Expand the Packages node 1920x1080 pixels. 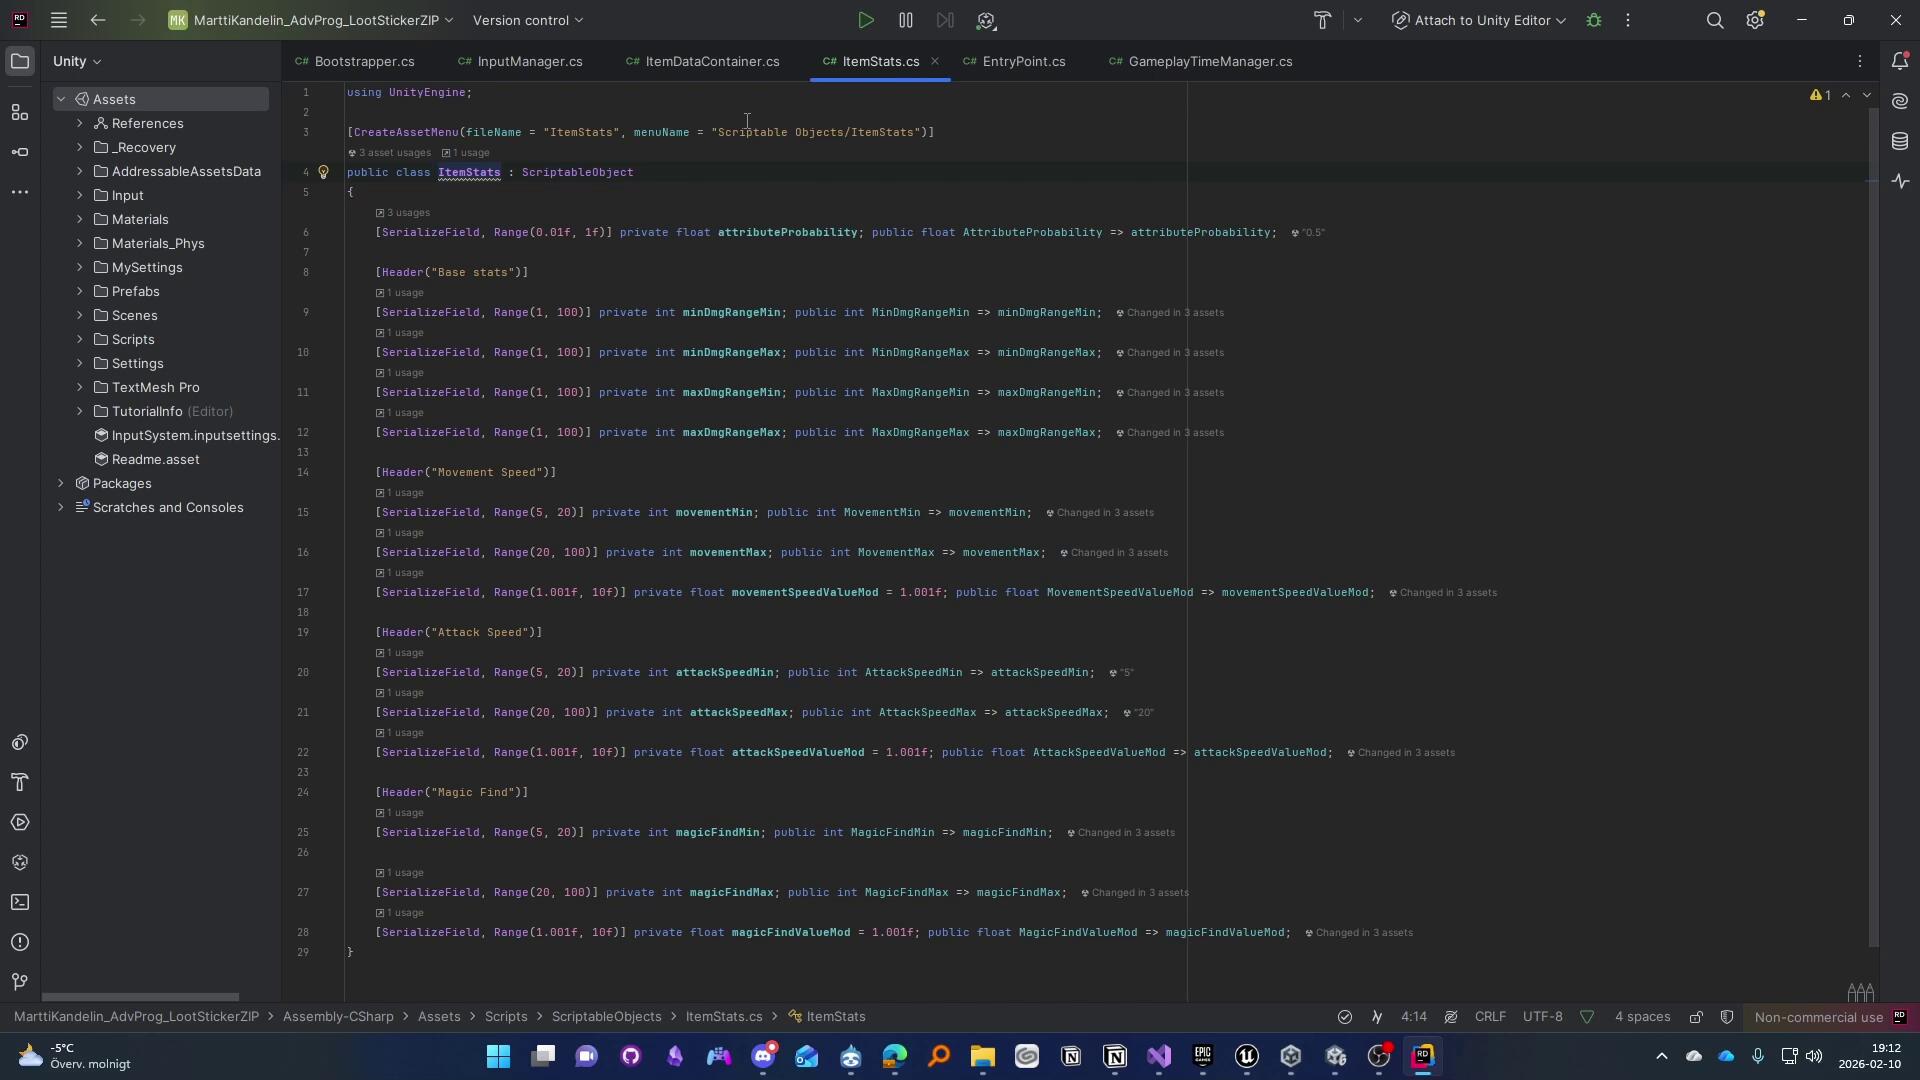tap(61, 483)
